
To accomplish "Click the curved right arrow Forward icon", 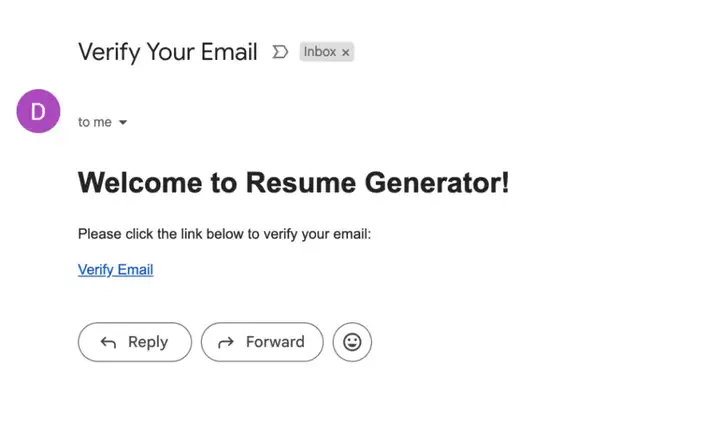I will 226,343.
